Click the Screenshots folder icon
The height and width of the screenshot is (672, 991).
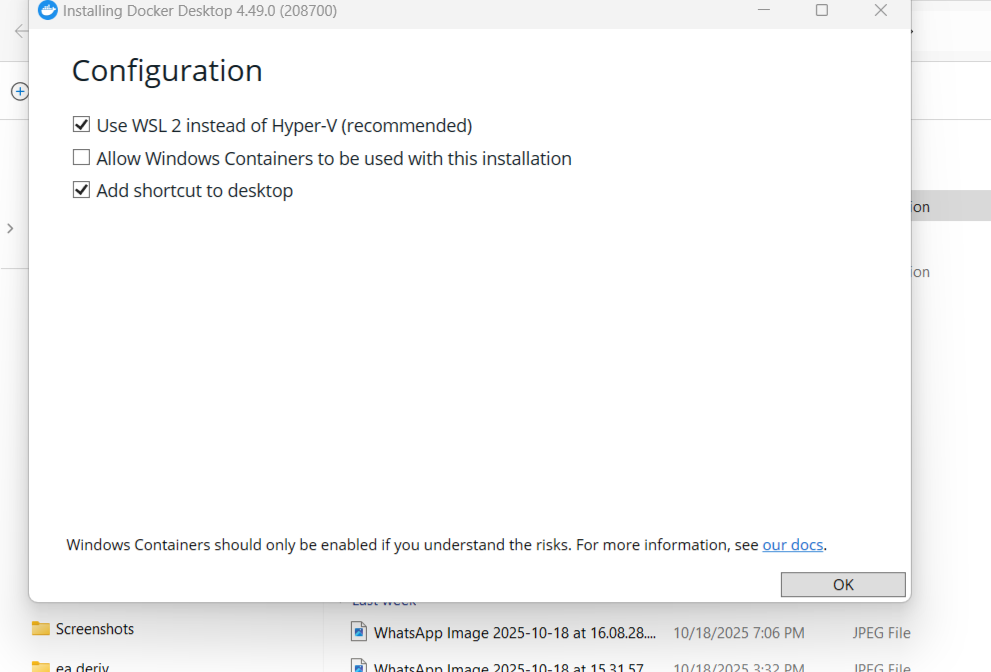click(41, 629)
